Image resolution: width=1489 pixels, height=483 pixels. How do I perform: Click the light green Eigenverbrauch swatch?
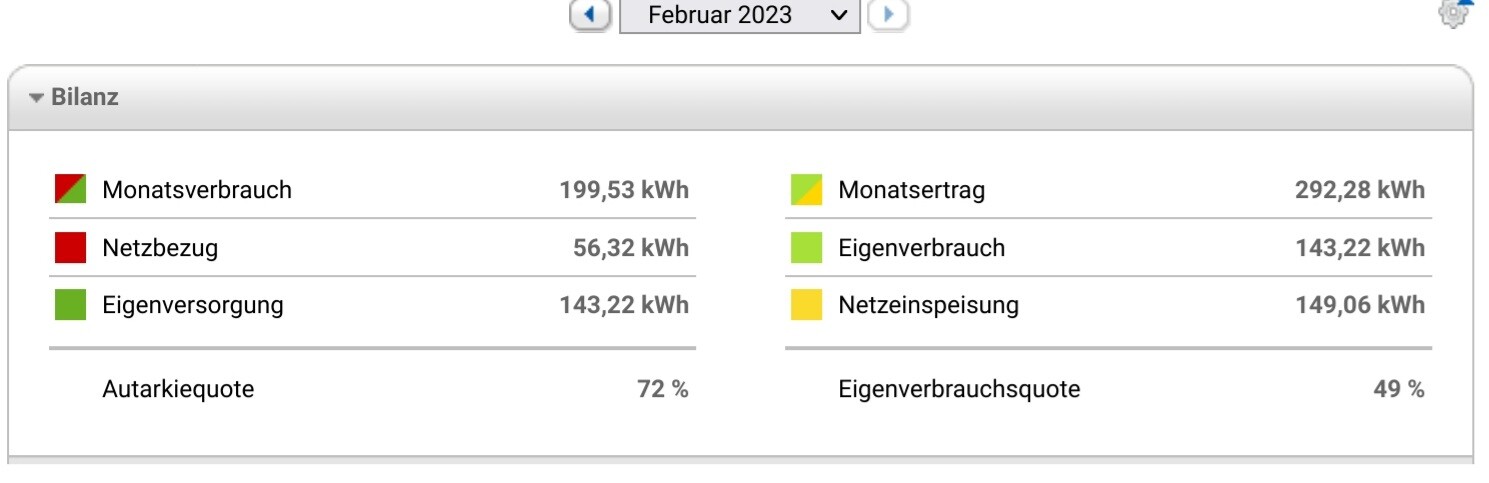[x=806, y=247]
